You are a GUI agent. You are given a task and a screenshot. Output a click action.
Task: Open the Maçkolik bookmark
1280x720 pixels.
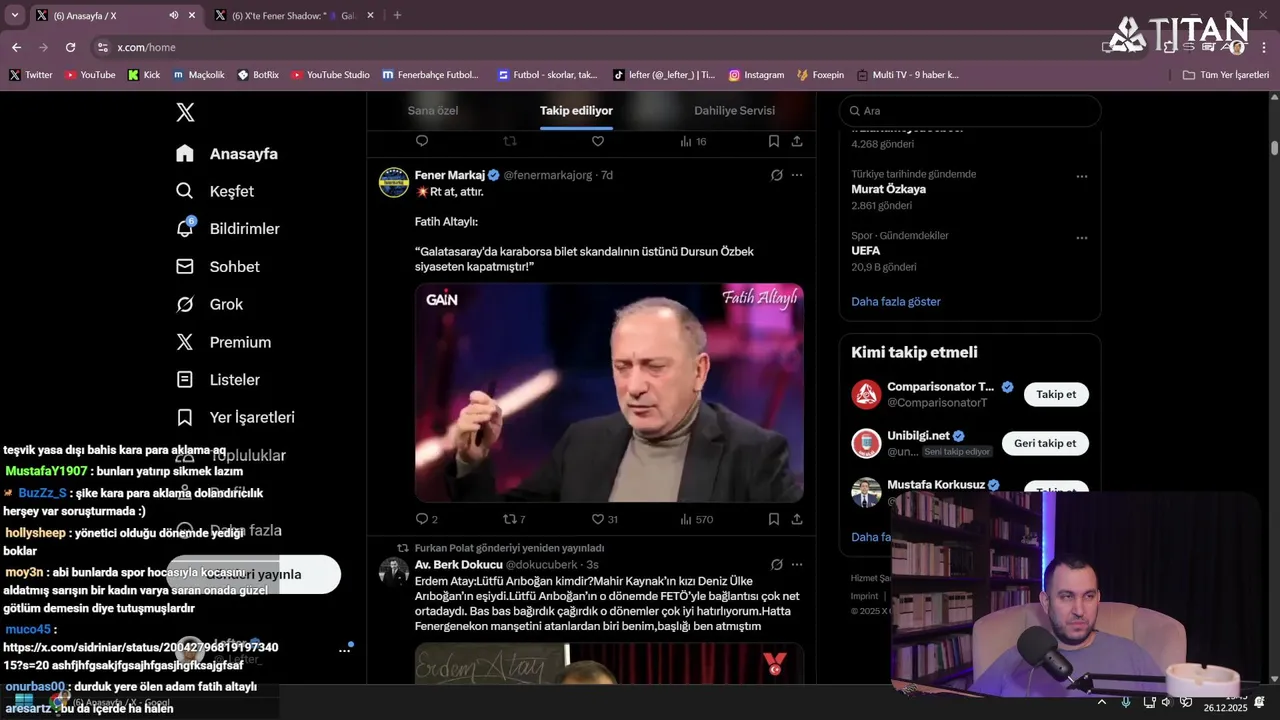coord(198,75)
